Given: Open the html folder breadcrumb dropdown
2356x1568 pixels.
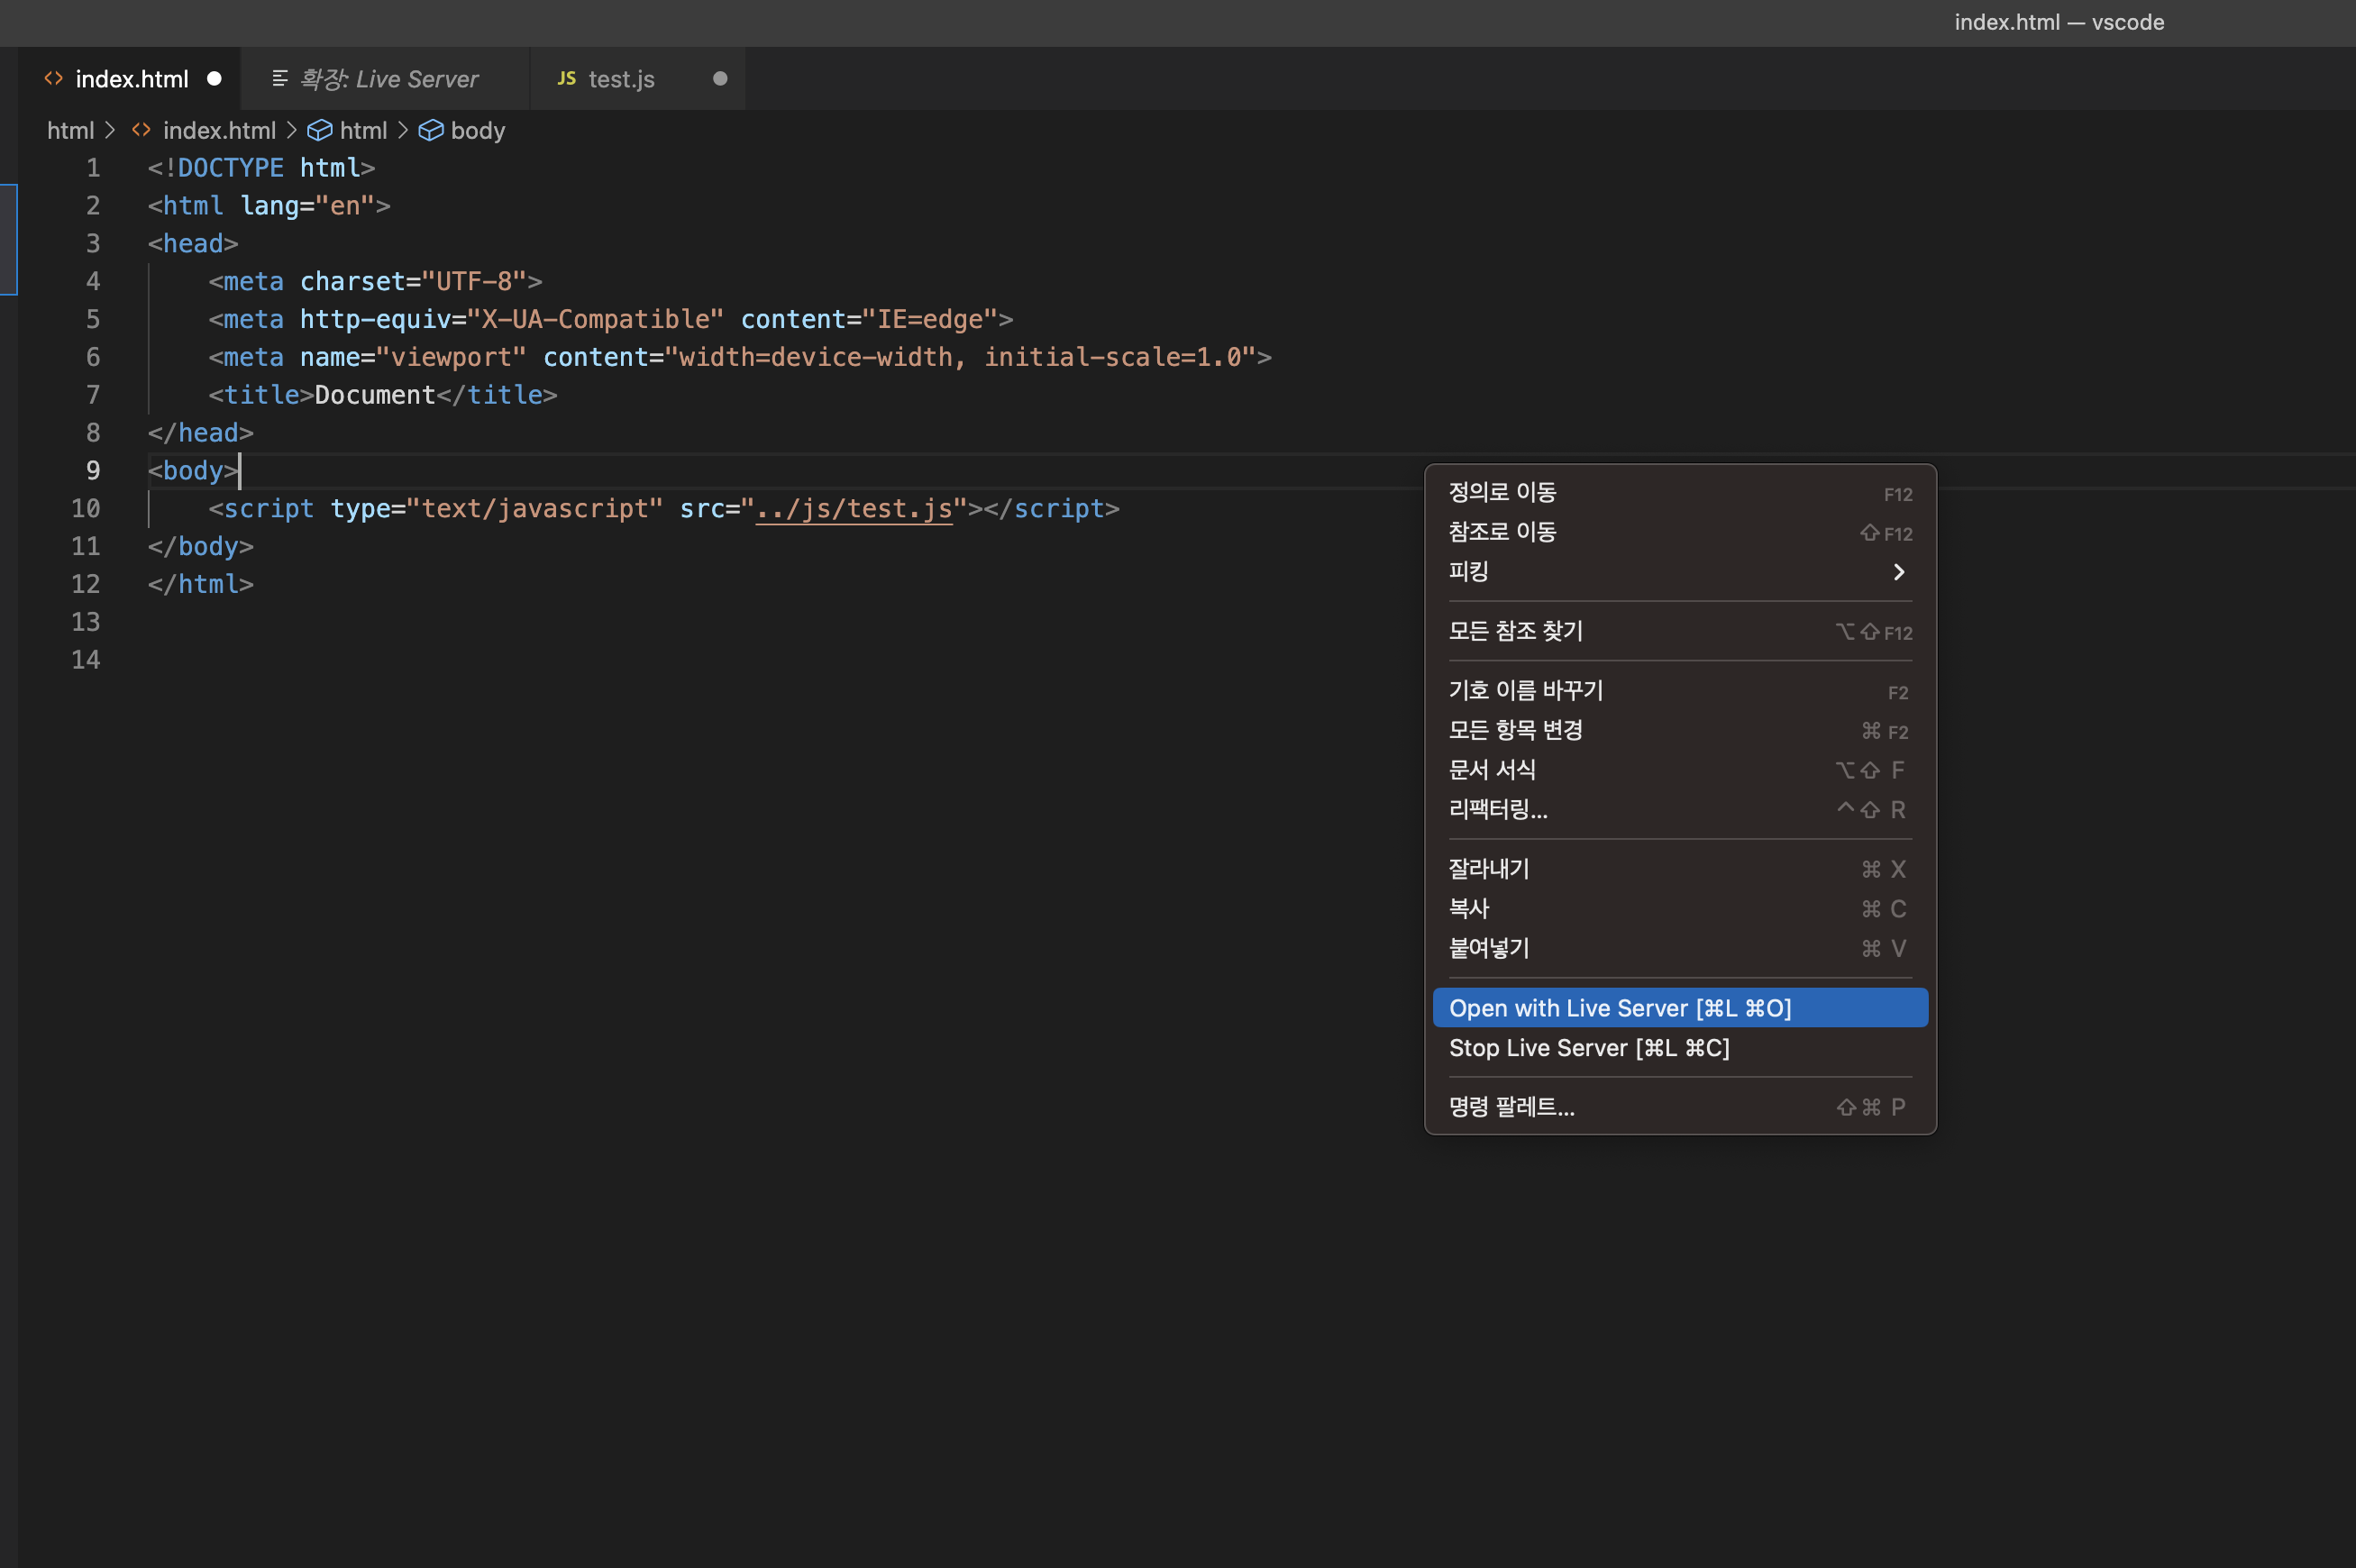Looking at the screenshot, I should point(70,131).
